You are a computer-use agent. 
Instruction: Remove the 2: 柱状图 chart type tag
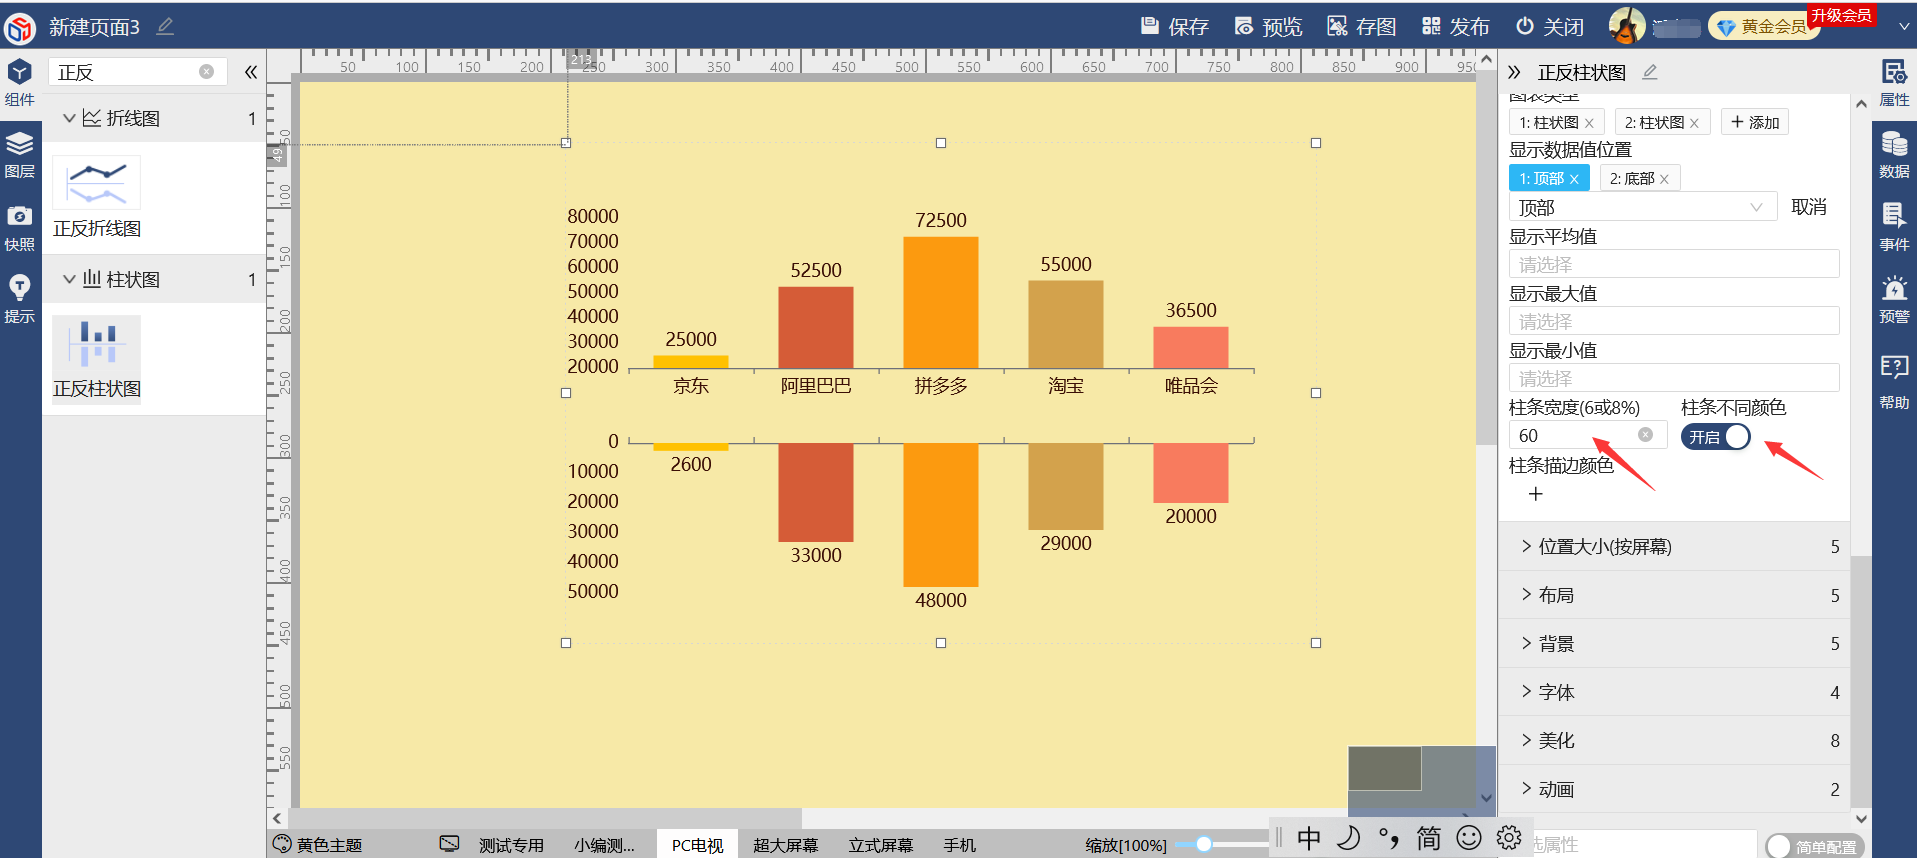(x=1694, y=123)
